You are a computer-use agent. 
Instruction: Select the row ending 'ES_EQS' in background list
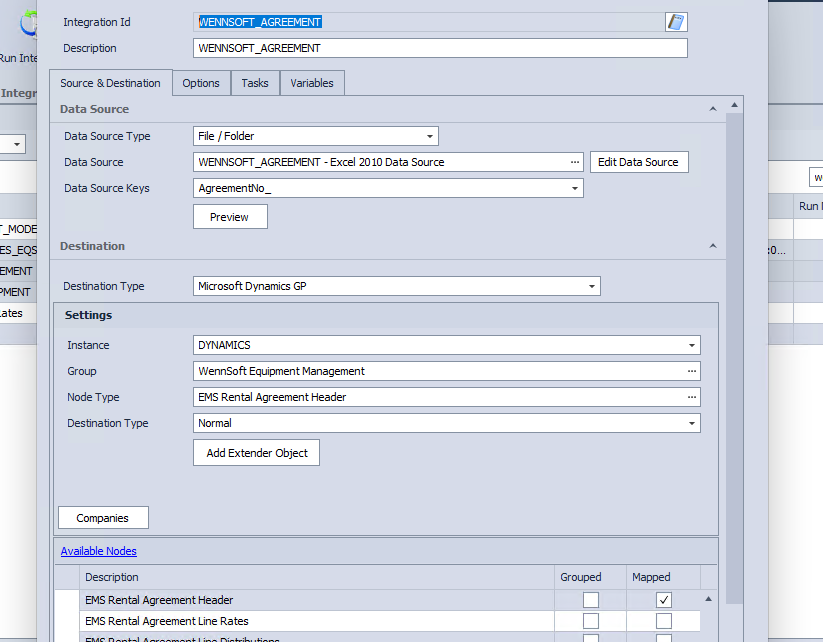point(18,250)
